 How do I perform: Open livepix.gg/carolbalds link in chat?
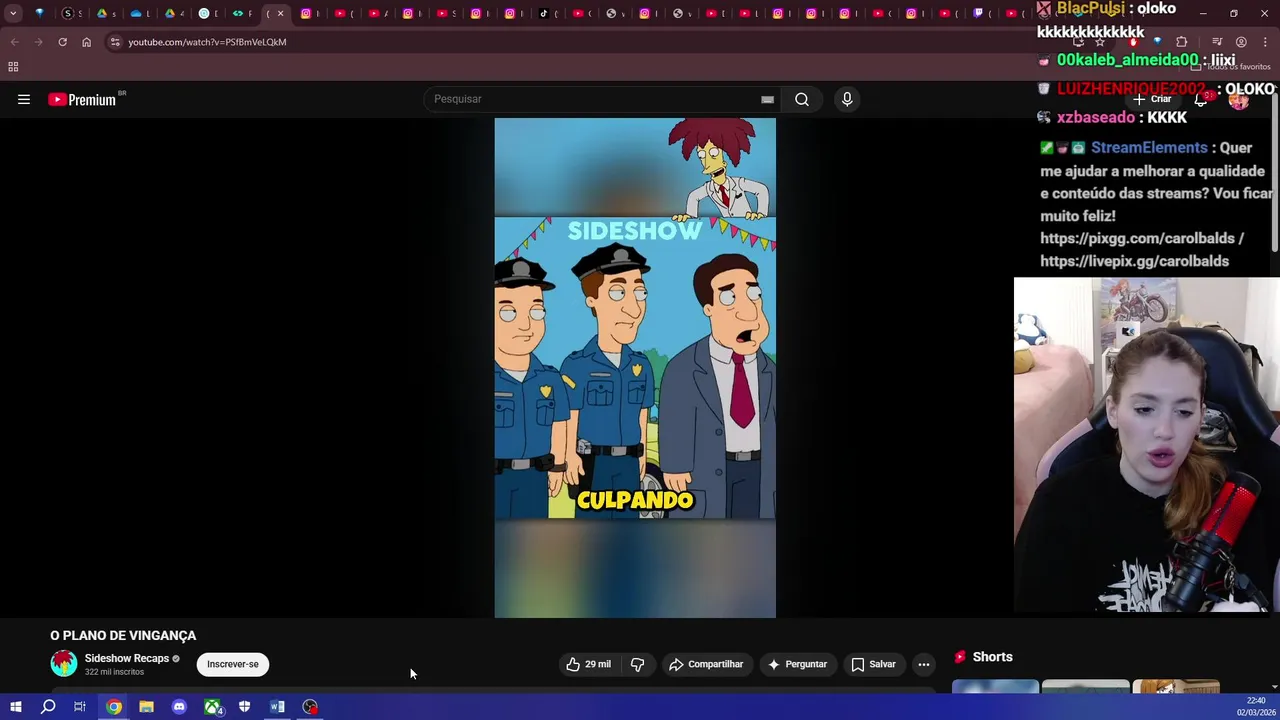click(1134, 261)
